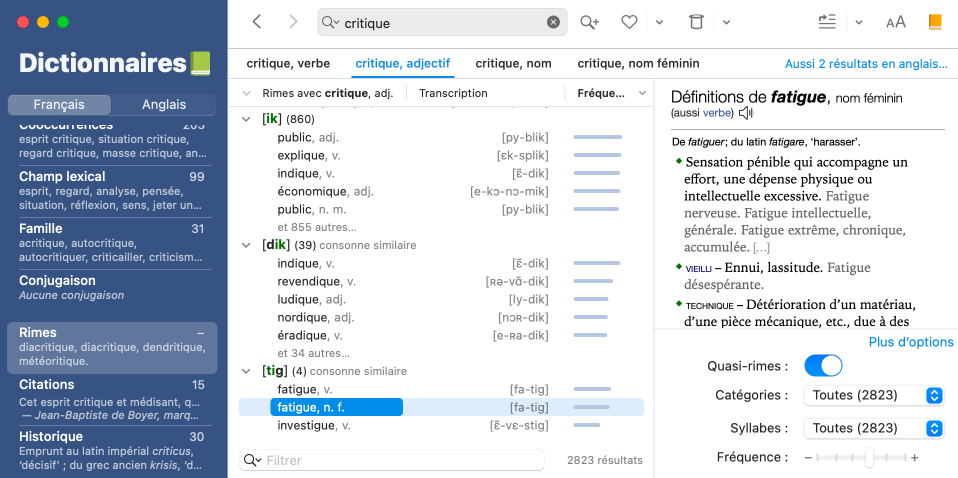The height and width of the screenshot is (478, 958).
Task: Switch to the critique, verbe tab
Action: tap(288, 63)
